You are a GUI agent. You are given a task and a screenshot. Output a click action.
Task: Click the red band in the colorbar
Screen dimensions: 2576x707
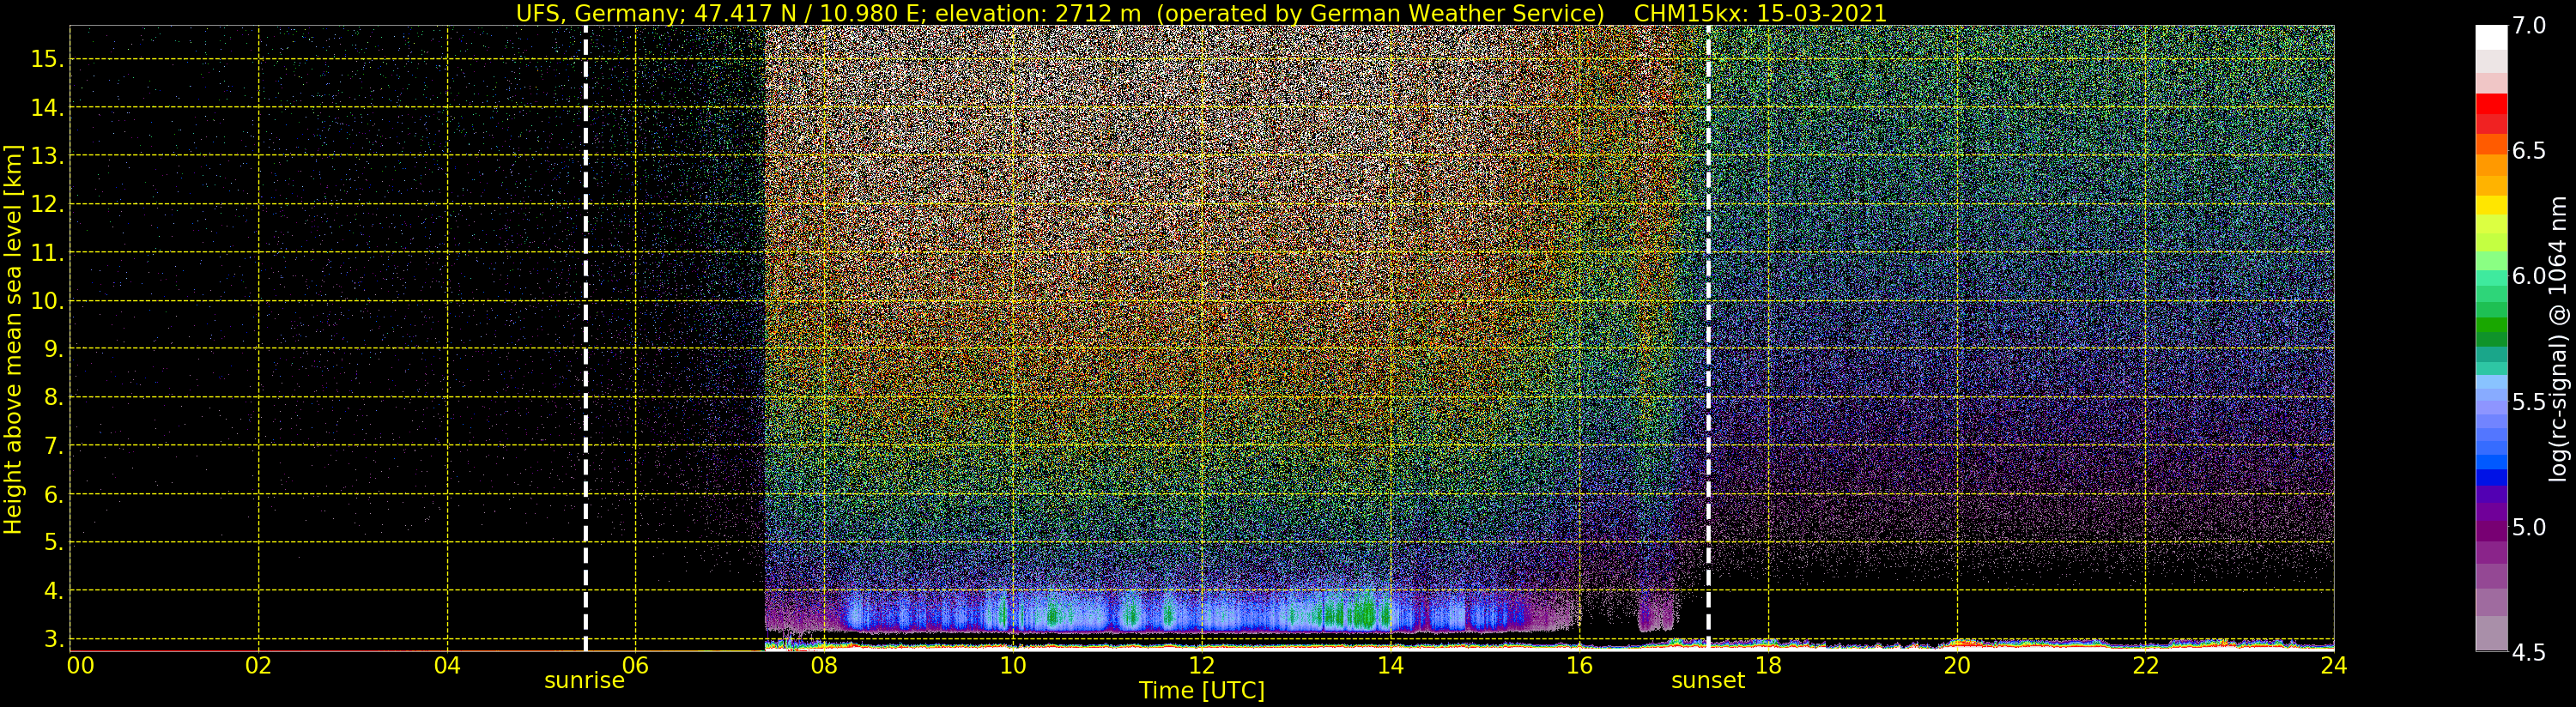click(x=2491, y=105)
